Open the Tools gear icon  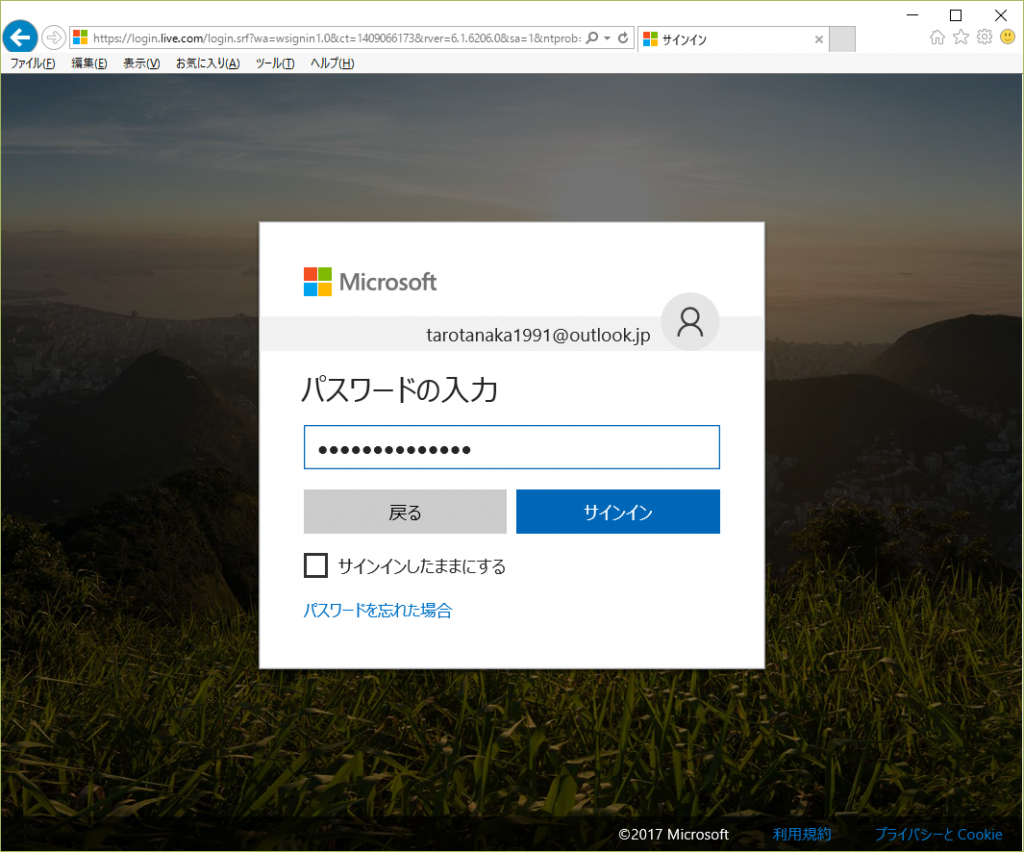pyautogui.click(x=984, y=37)
